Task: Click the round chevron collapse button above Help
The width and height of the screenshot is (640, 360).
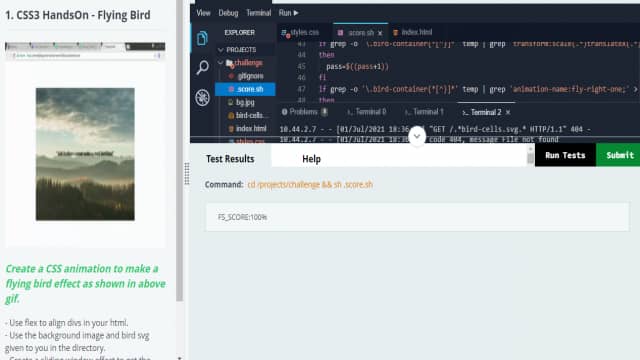Action: pyautogui.click(x=417, y=136)
